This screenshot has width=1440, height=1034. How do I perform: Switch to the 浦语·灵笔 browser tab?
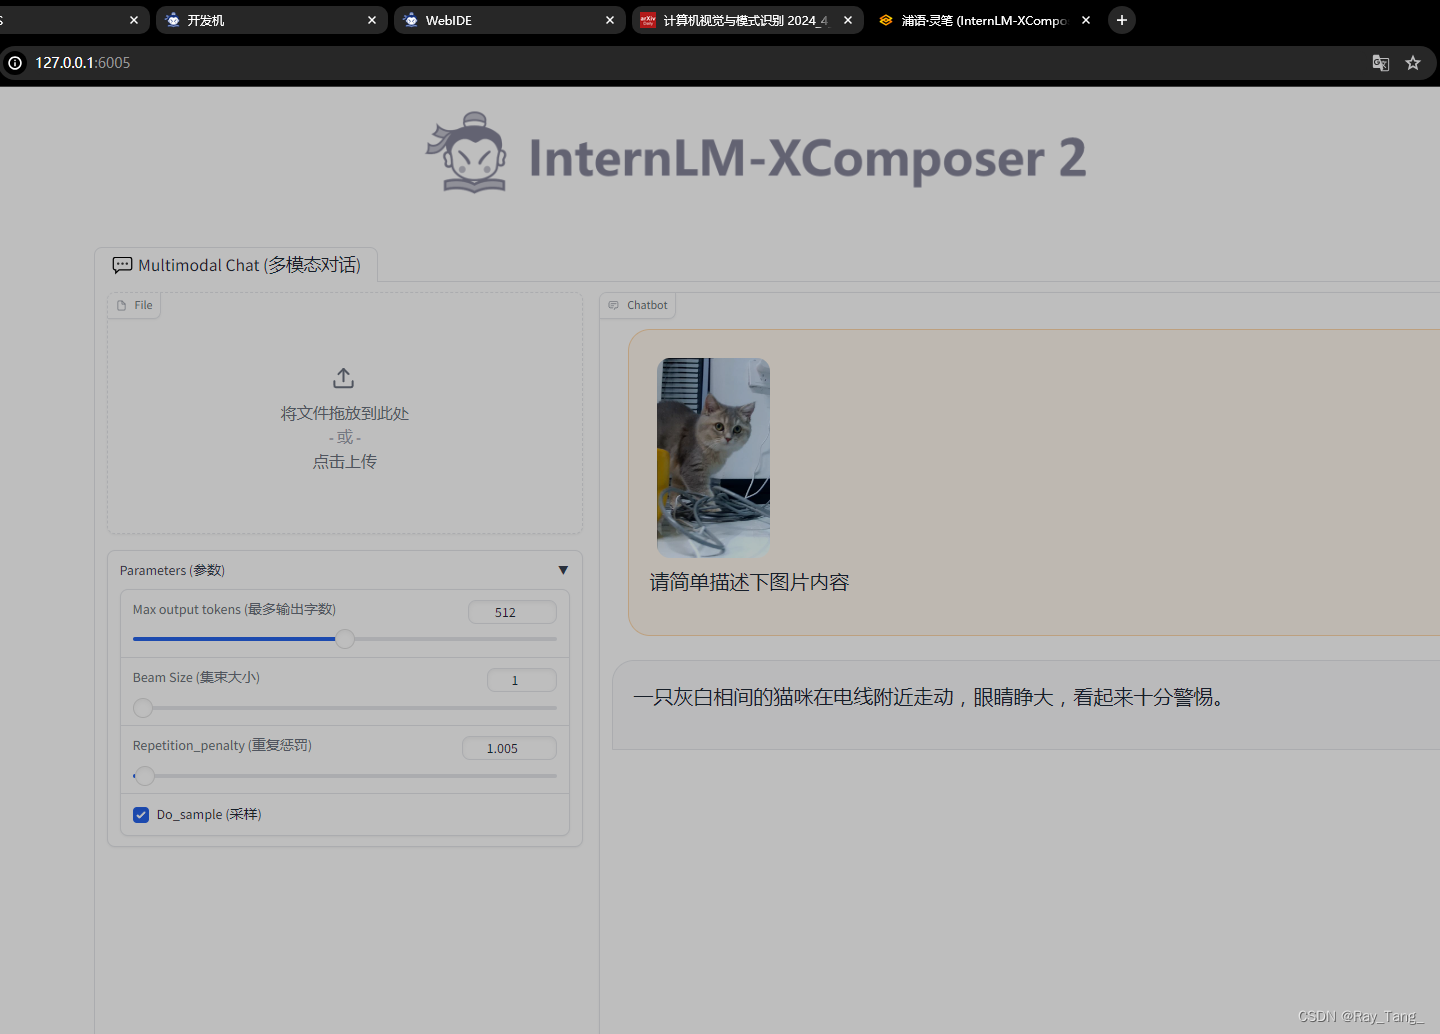coord(985,20)
